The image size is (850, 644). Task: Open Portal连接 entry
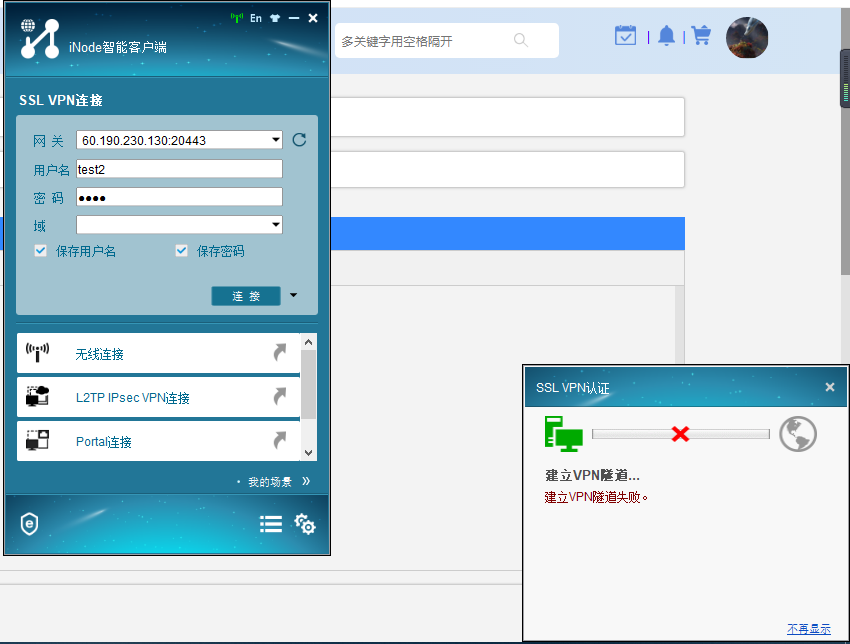(158, 441)
